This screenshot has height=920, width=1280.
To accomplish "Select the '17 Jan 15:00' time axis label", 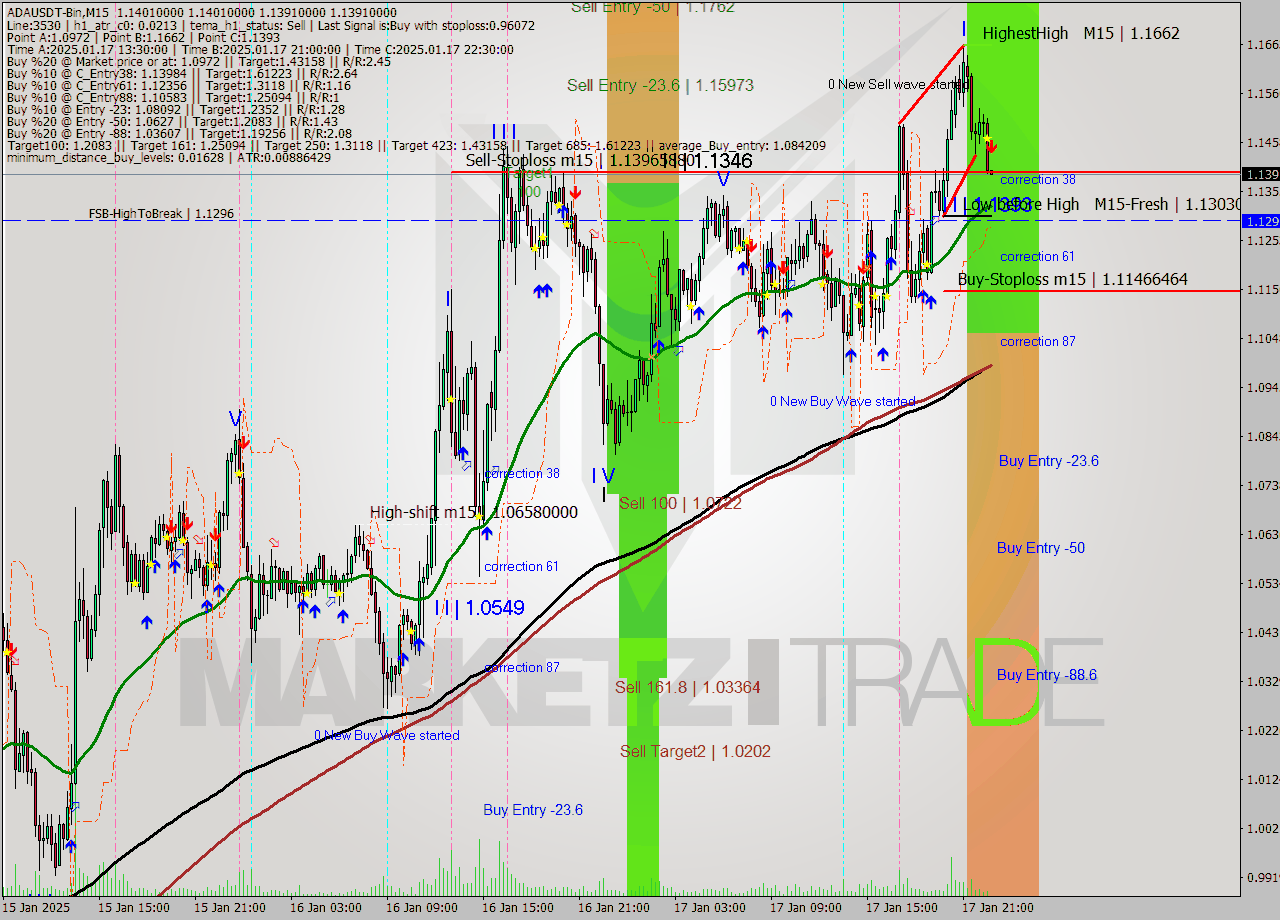I will pos(901,908).
